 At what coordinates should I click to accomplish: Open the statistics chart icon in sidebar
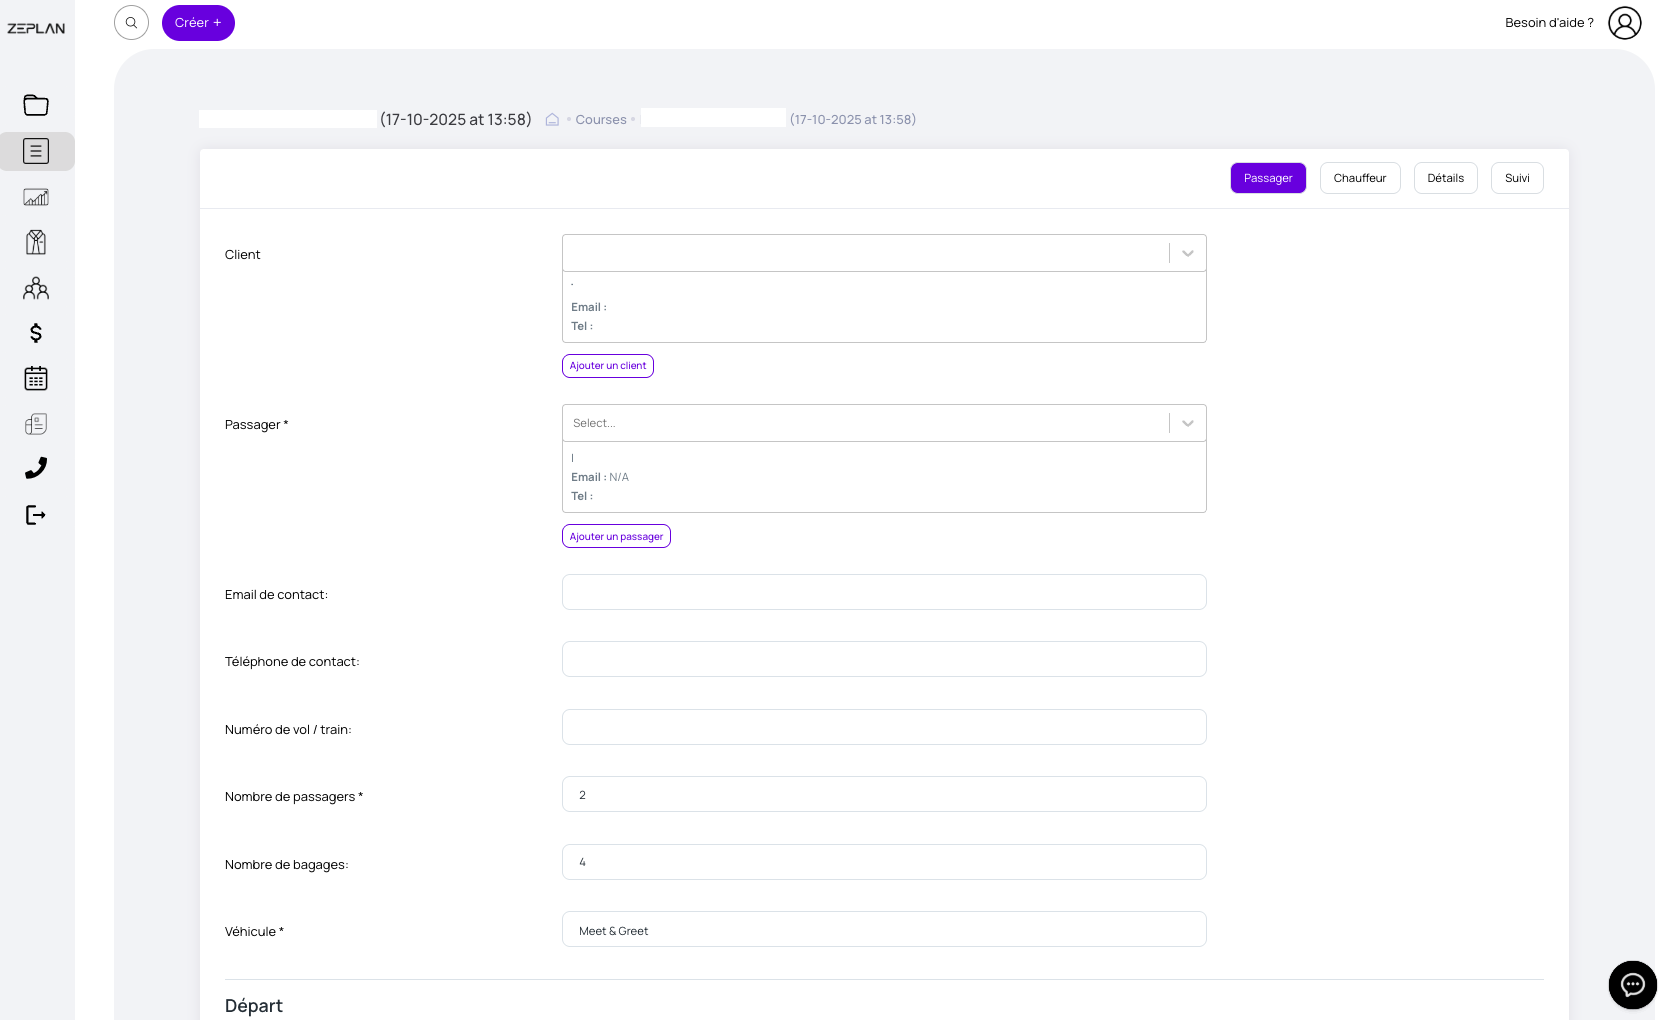pos(36,197)
